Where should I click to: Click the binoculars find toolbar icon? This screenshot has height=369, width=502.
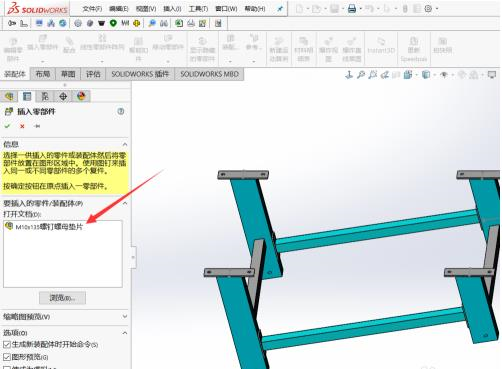point(164,23)
